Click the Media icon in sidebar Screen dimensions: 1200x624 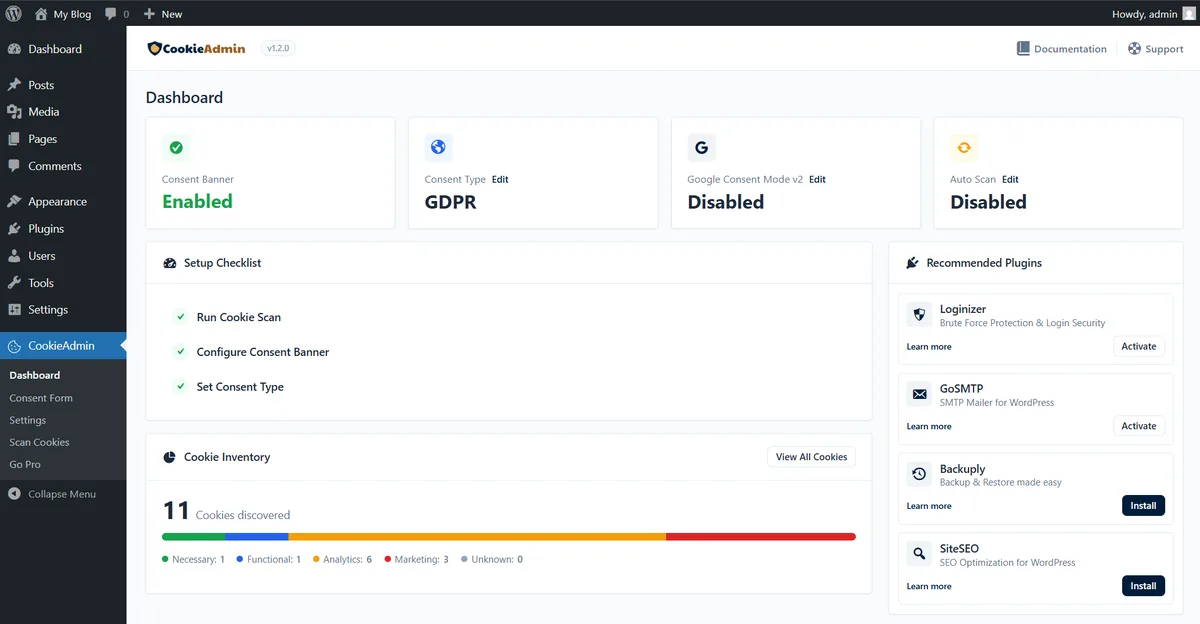point(14,112)
